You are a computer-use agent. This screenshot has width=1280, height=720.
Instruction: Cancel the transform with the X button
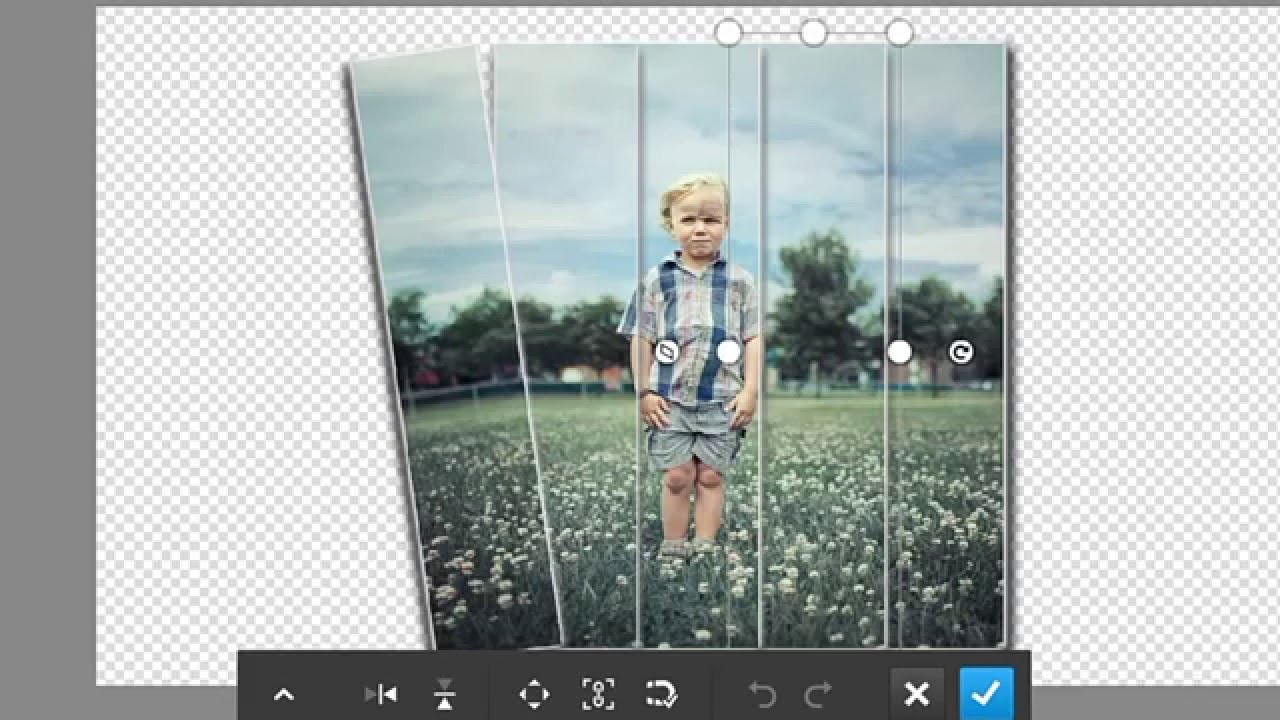(x=916, y=694)
